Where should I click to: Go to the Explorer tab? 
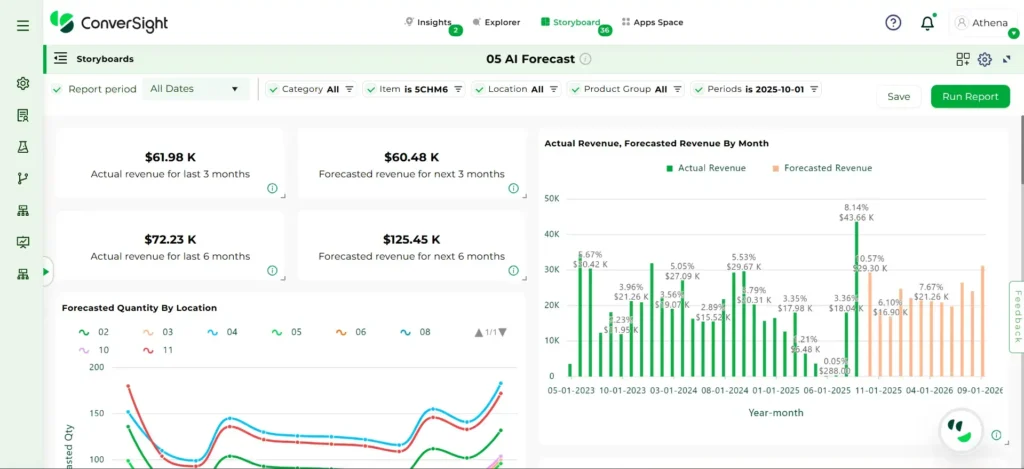[495, 22]
